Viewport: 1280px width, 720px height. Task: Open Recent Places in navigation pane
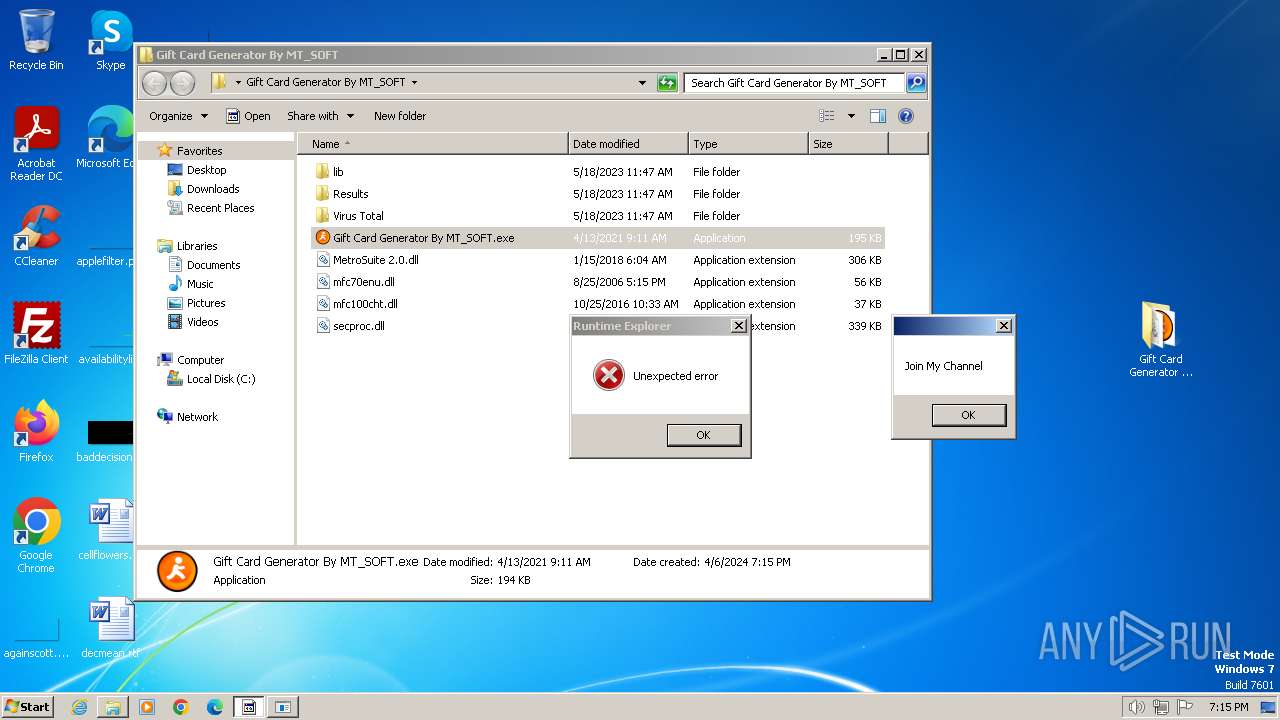(x=220, y=208)
